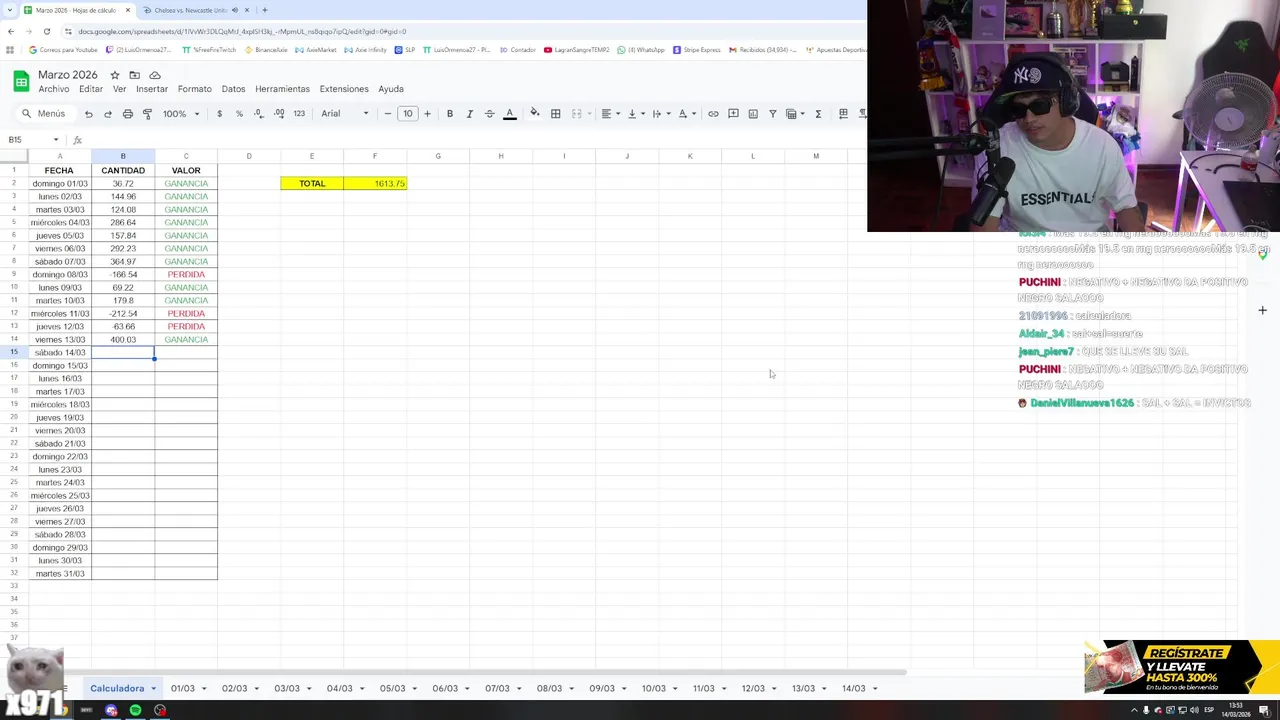Open the functions sigma menu
Screen dimensions: 1280x720
818,114
